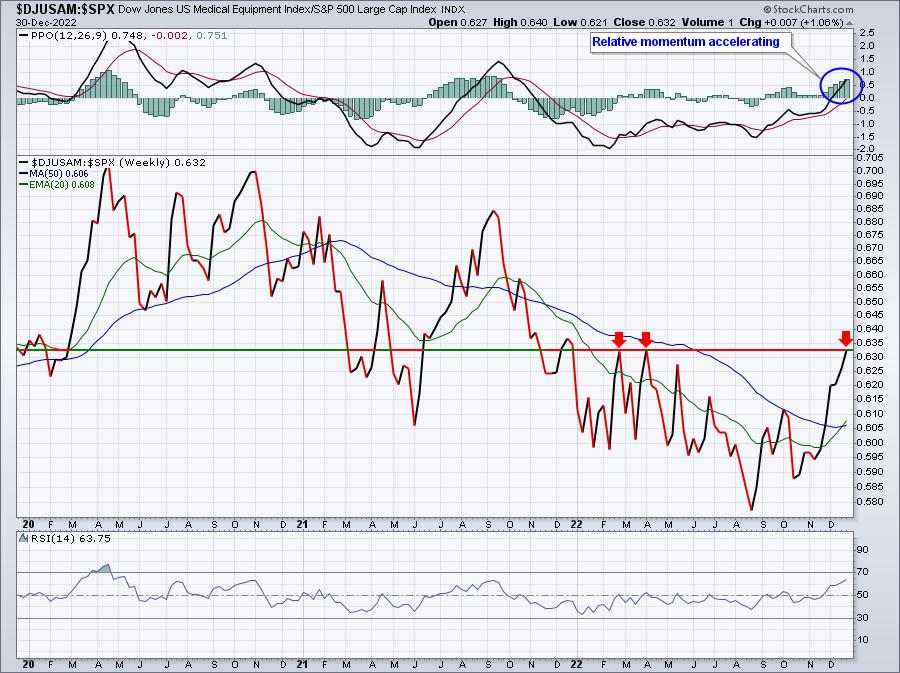Click the middle red down arrow marker

646,339
